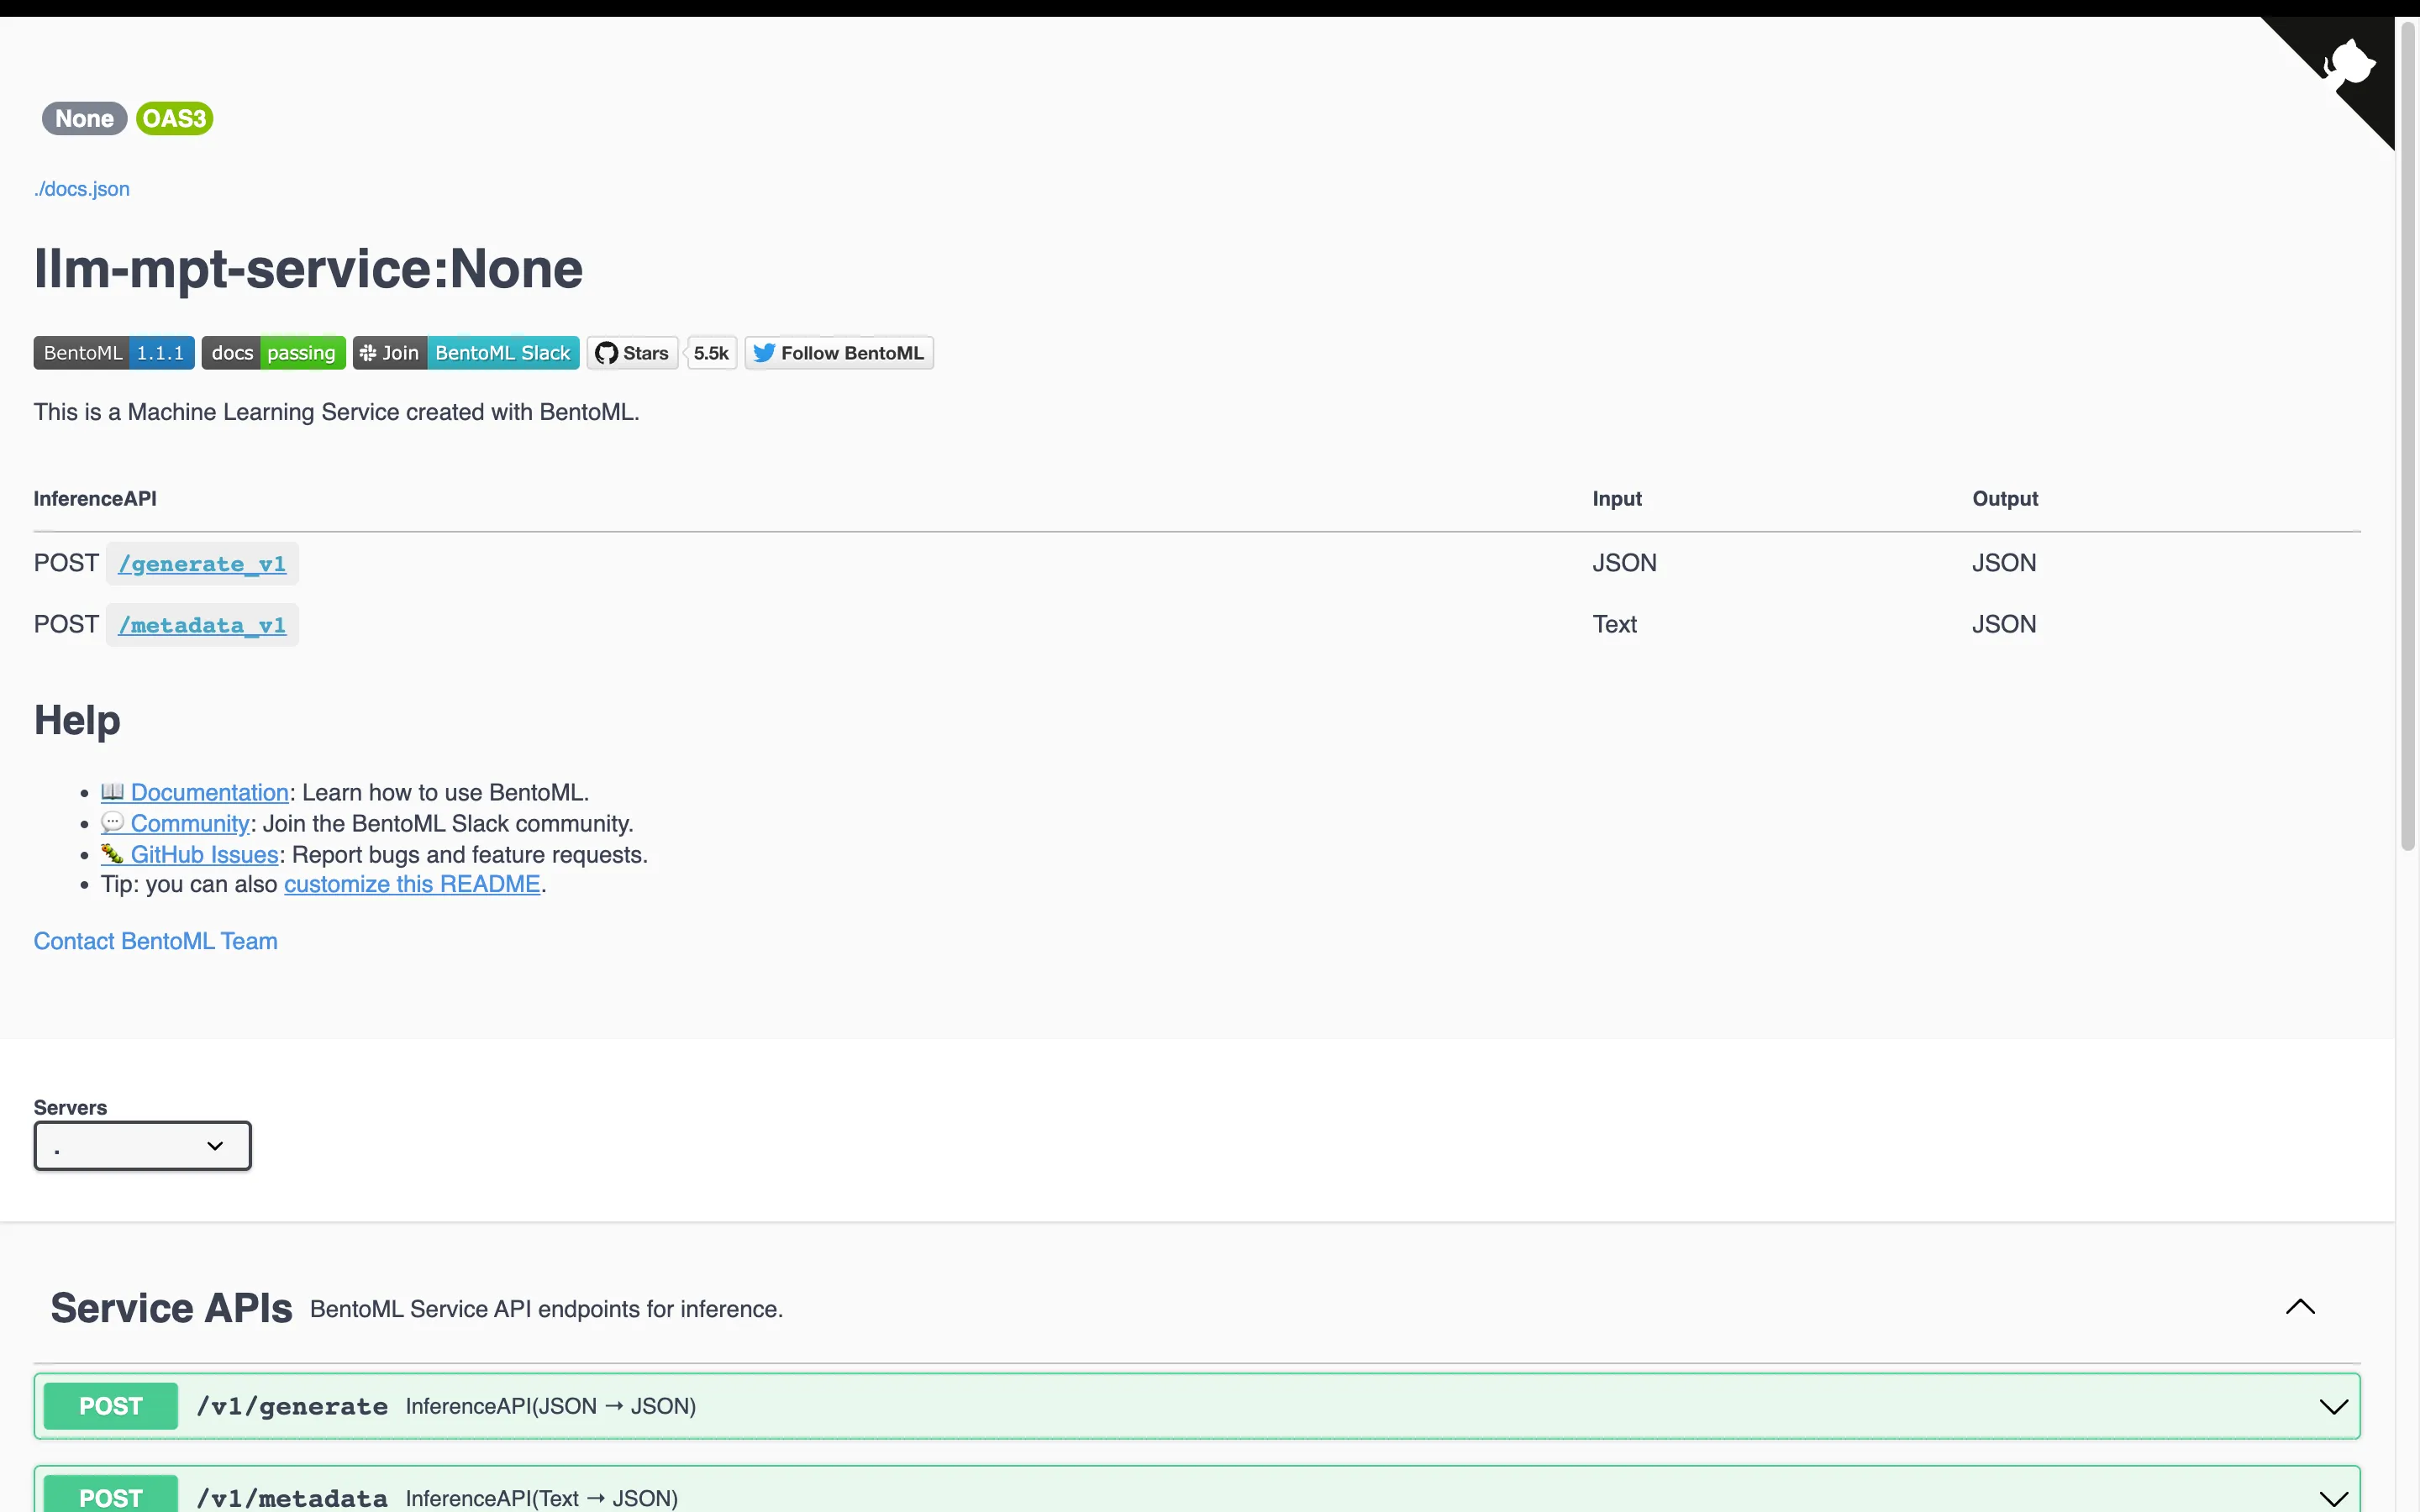Click the InferenceAPI column header
The width and height of the screenshot is (2420, 1512).
coord(95,499)
